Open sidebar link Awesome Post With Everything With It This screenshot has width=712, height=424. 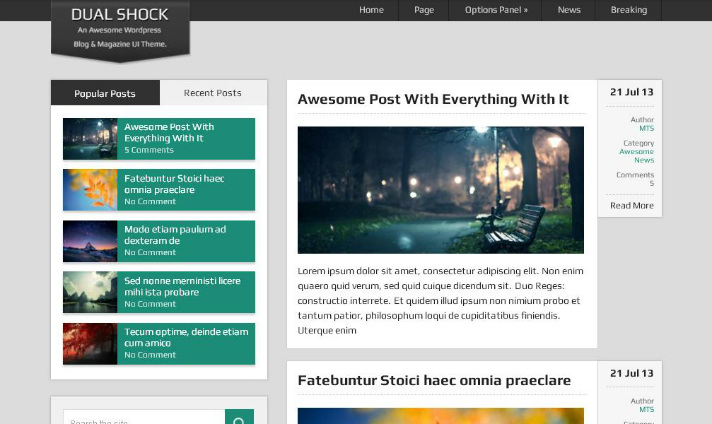pyautogui.click(x=169, y=133)
